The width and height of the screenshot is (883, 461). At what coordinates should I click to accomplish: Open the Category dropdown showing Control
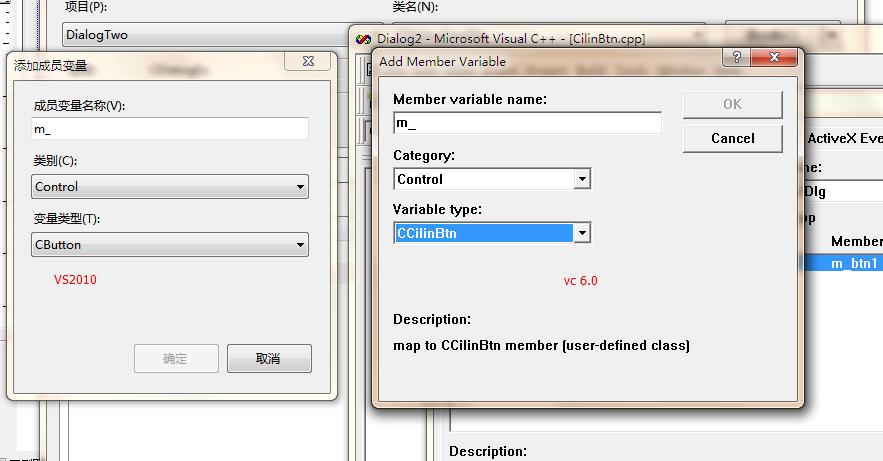(492, 179)
